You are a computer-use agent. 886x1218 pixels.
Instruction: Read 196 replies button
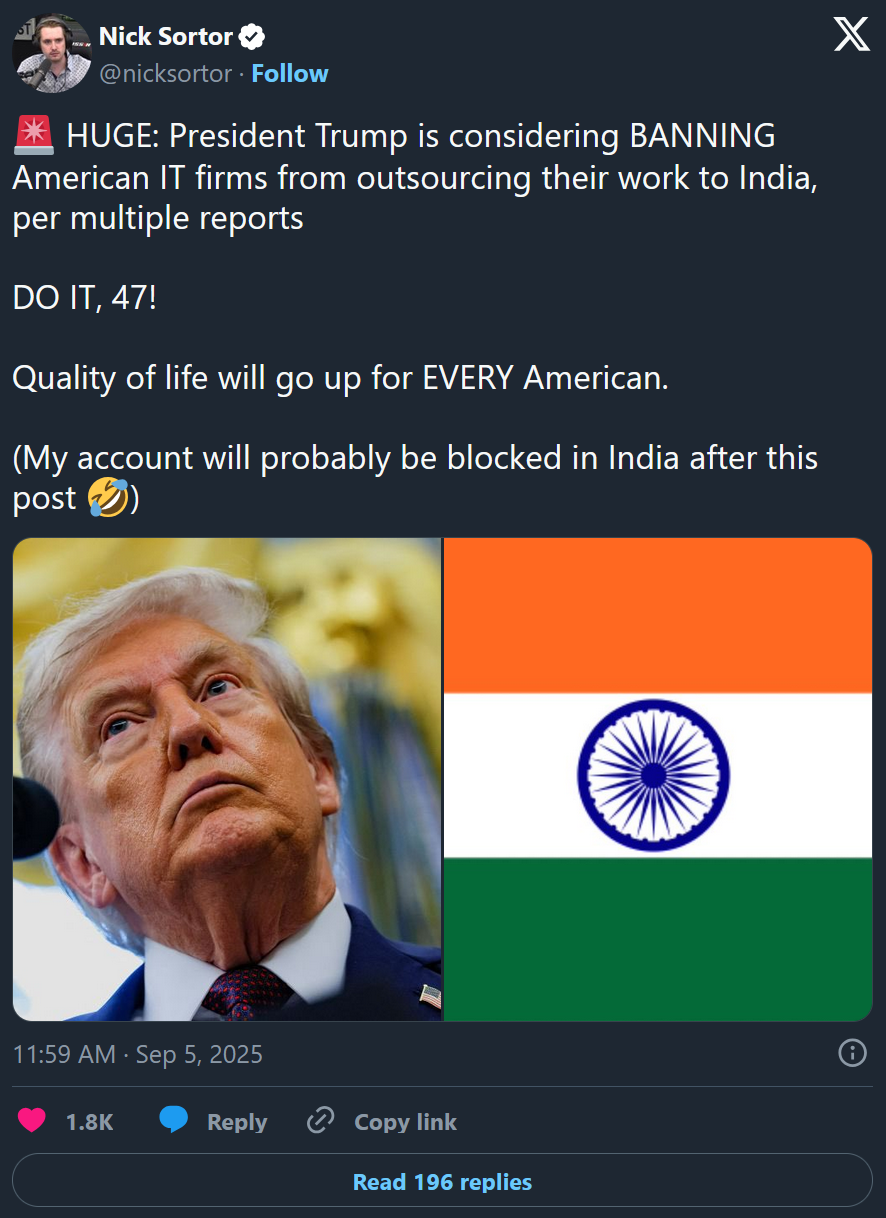(442, 1182)
